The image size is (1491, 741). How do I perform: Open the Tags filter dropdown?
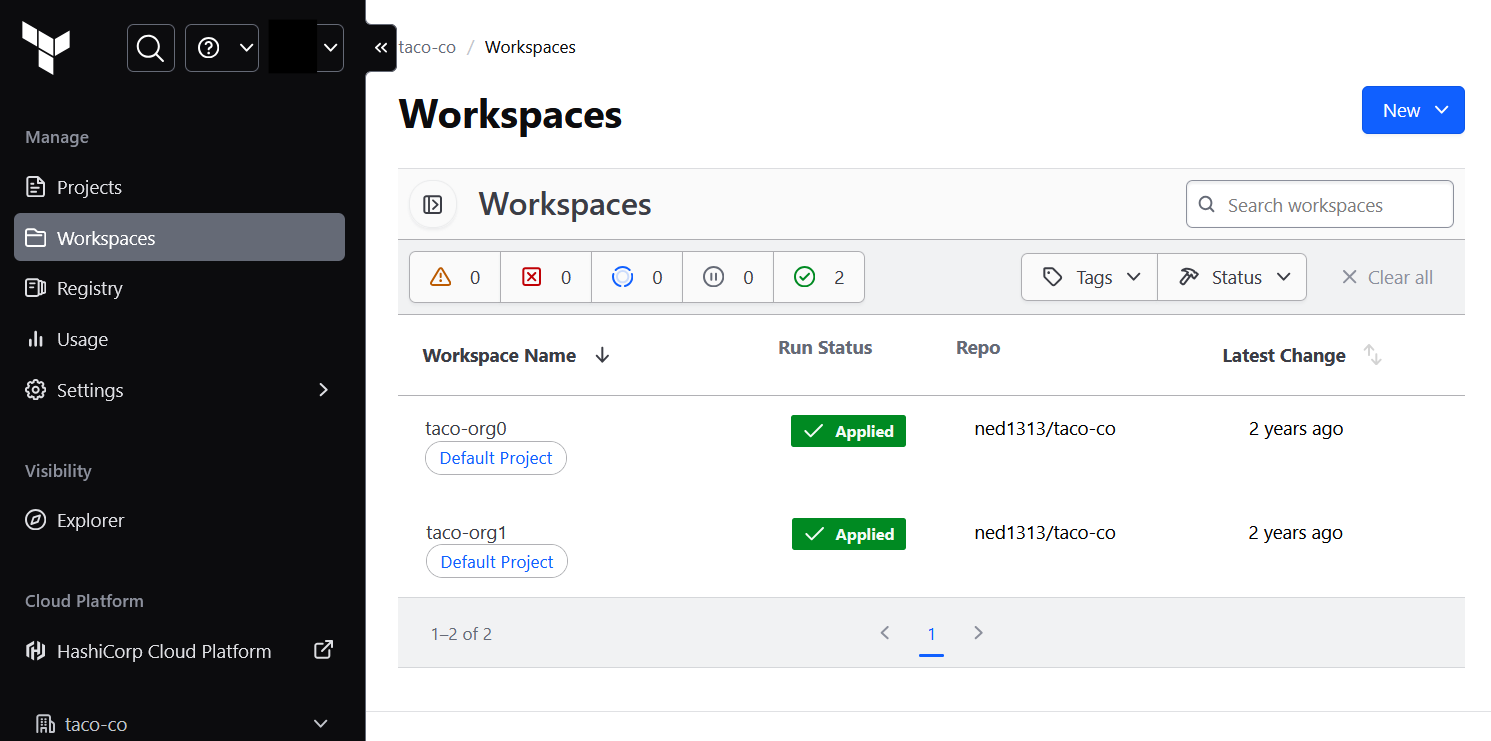click(1089, 277)
